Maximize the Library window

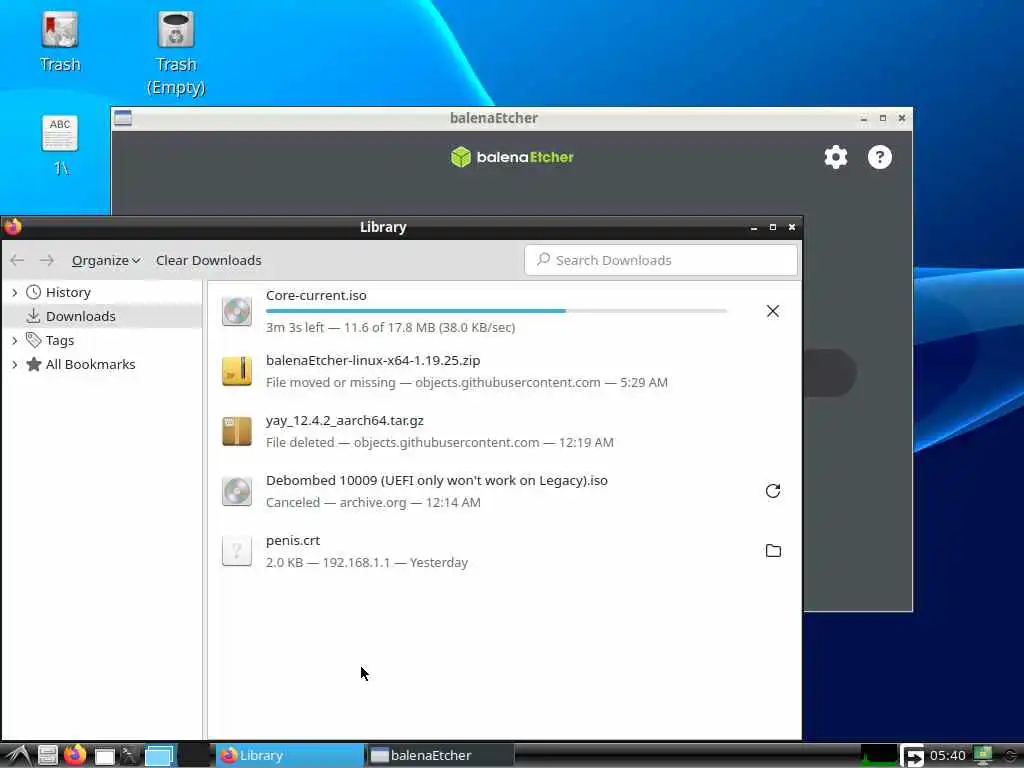[773, 227]
